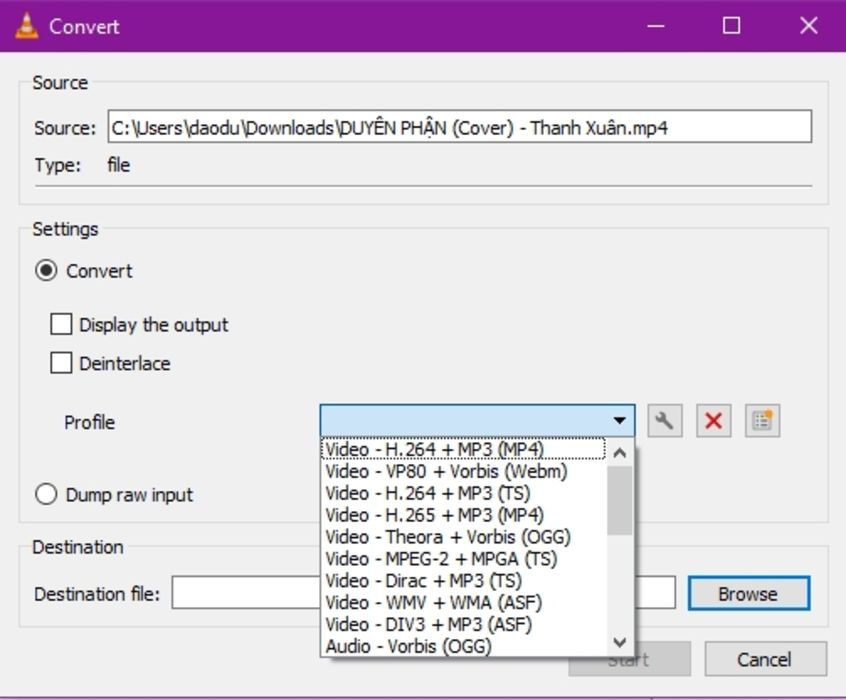Enable the Deinterlace checkbox
Image resolution: width=846 pixels, height=700 pixels.
[x=61, y=363]
